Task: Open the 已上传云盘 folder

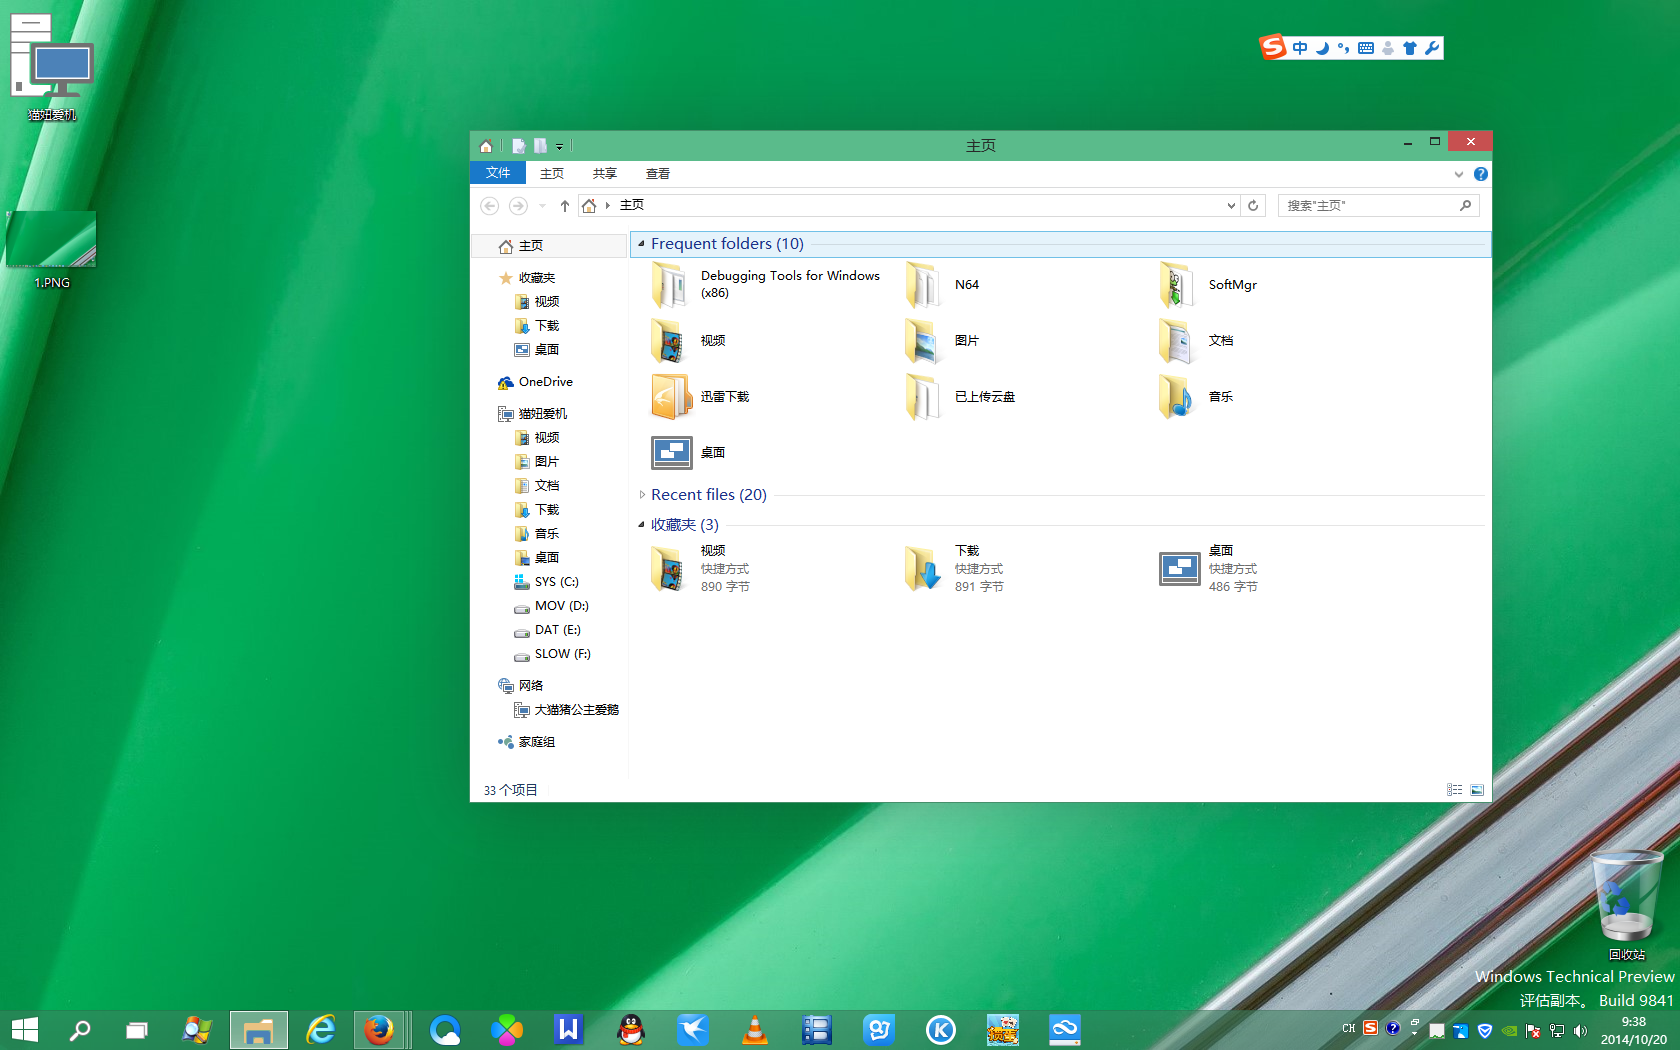Action: [x=960, y=397]
